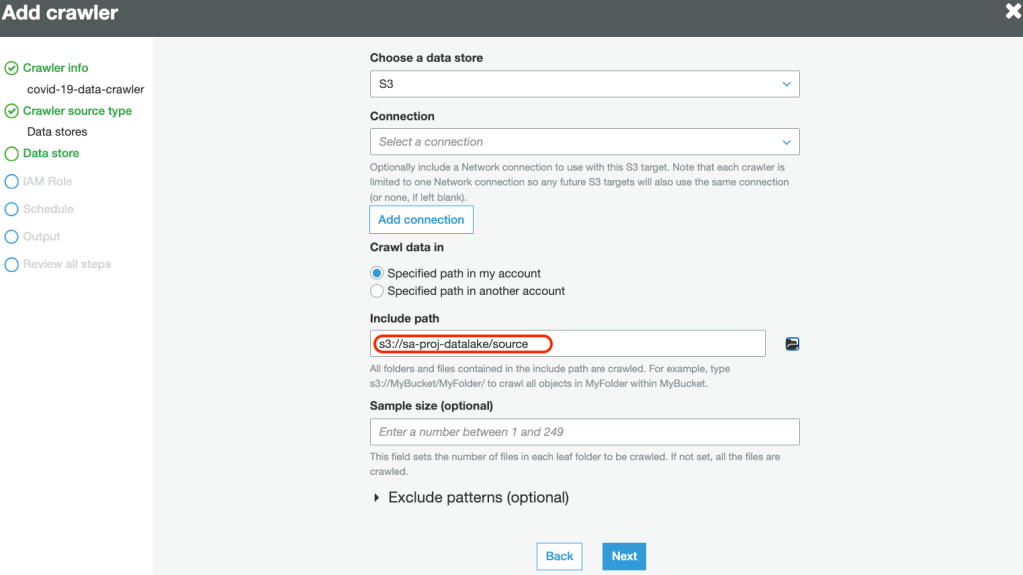Click the S3 folder browse icon
The width and height of the screenshot is (1023, 575).
pyautogui.click(x=792, y=344)
